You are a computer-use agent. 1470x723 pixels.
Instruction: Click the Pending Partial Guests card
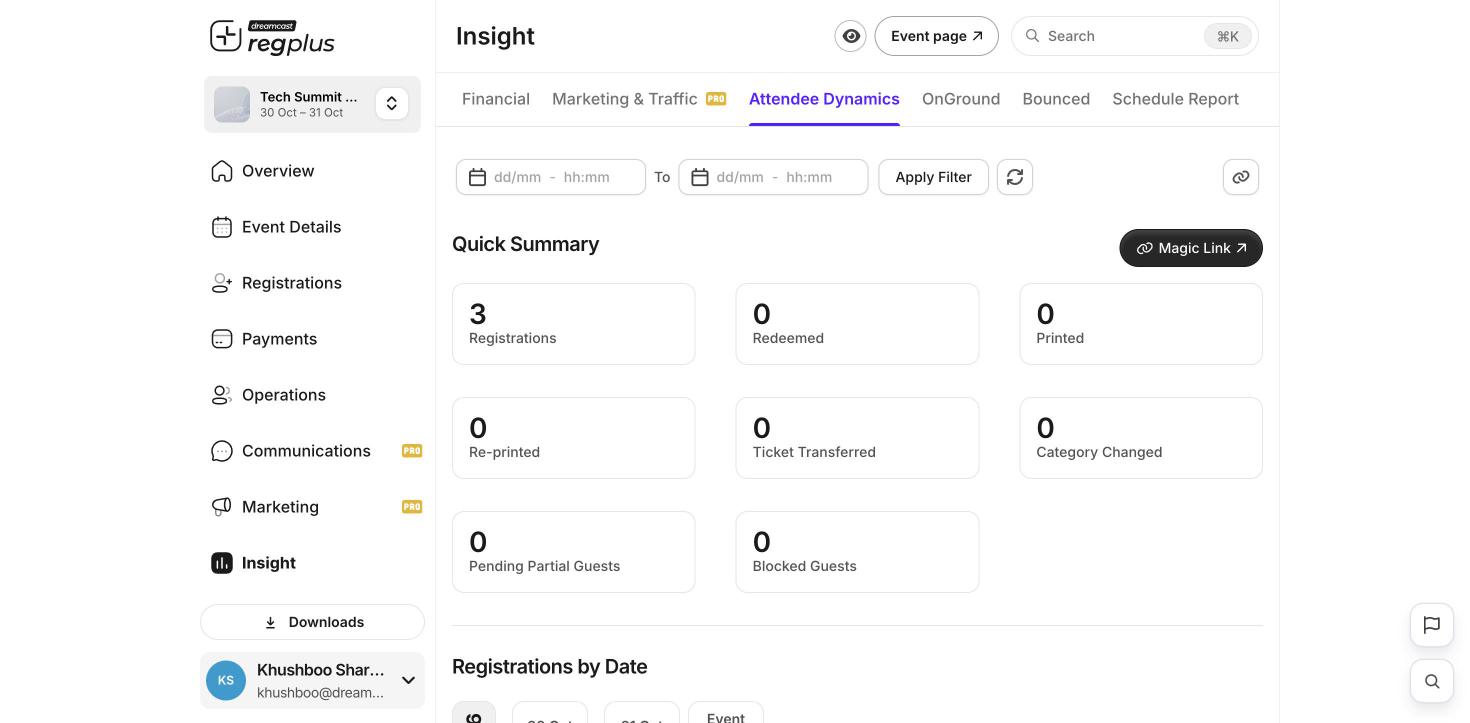[x=573, y=552]
